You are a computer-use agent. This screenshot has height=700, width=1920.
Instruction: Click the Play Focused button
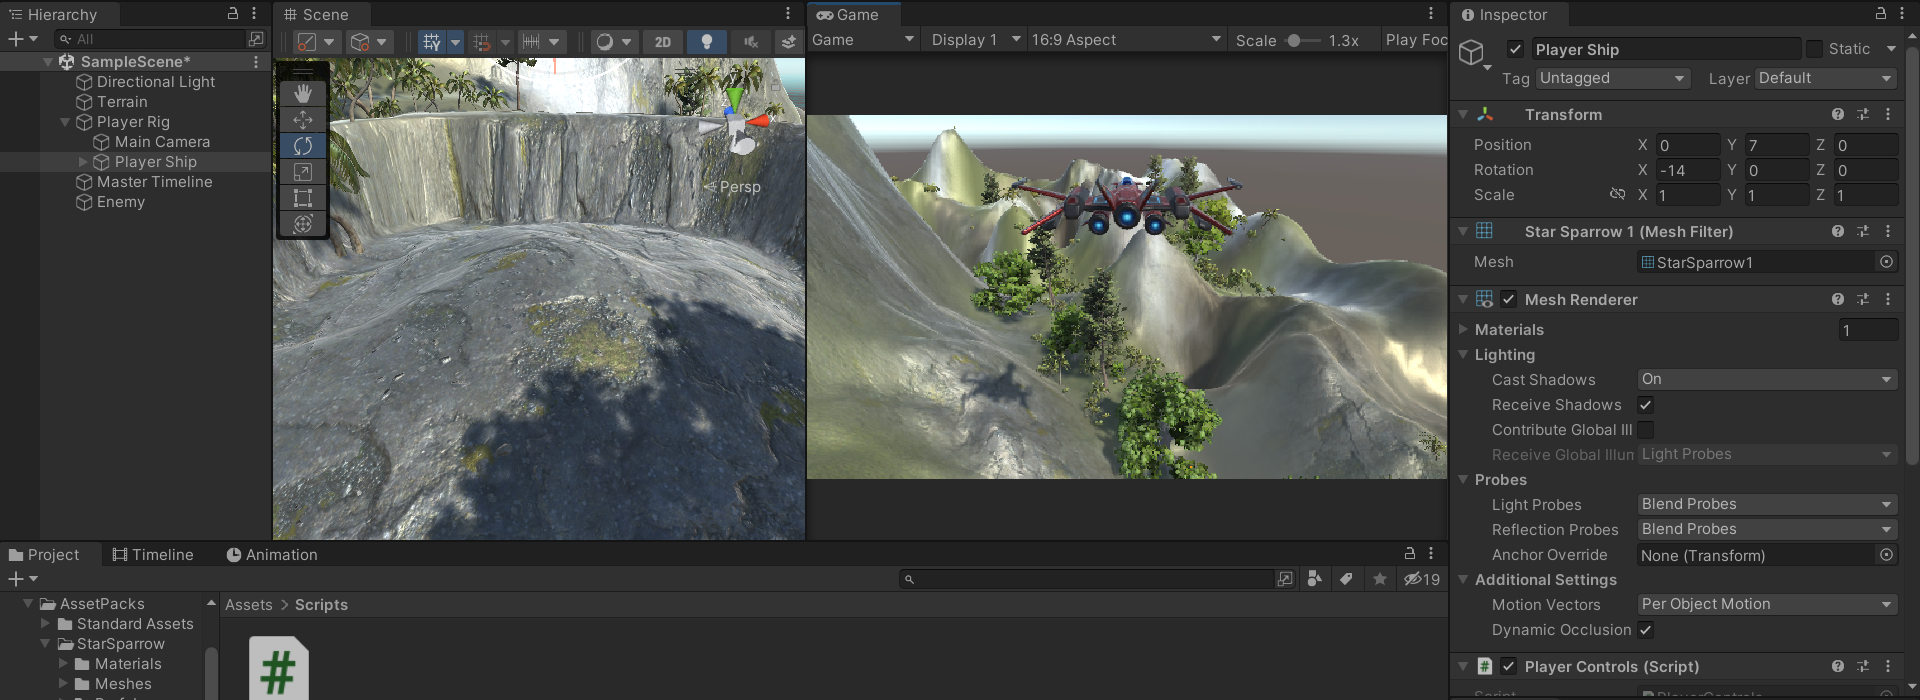1416,40
